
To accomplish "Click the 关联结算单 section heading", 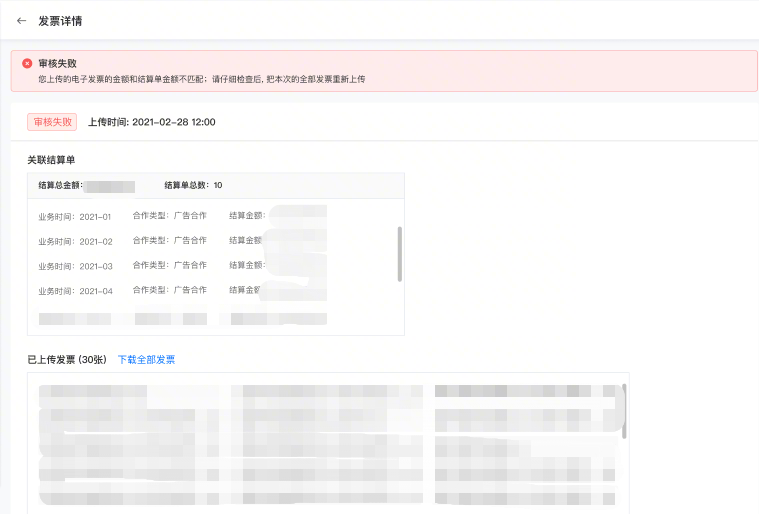I will pos(51,160).
